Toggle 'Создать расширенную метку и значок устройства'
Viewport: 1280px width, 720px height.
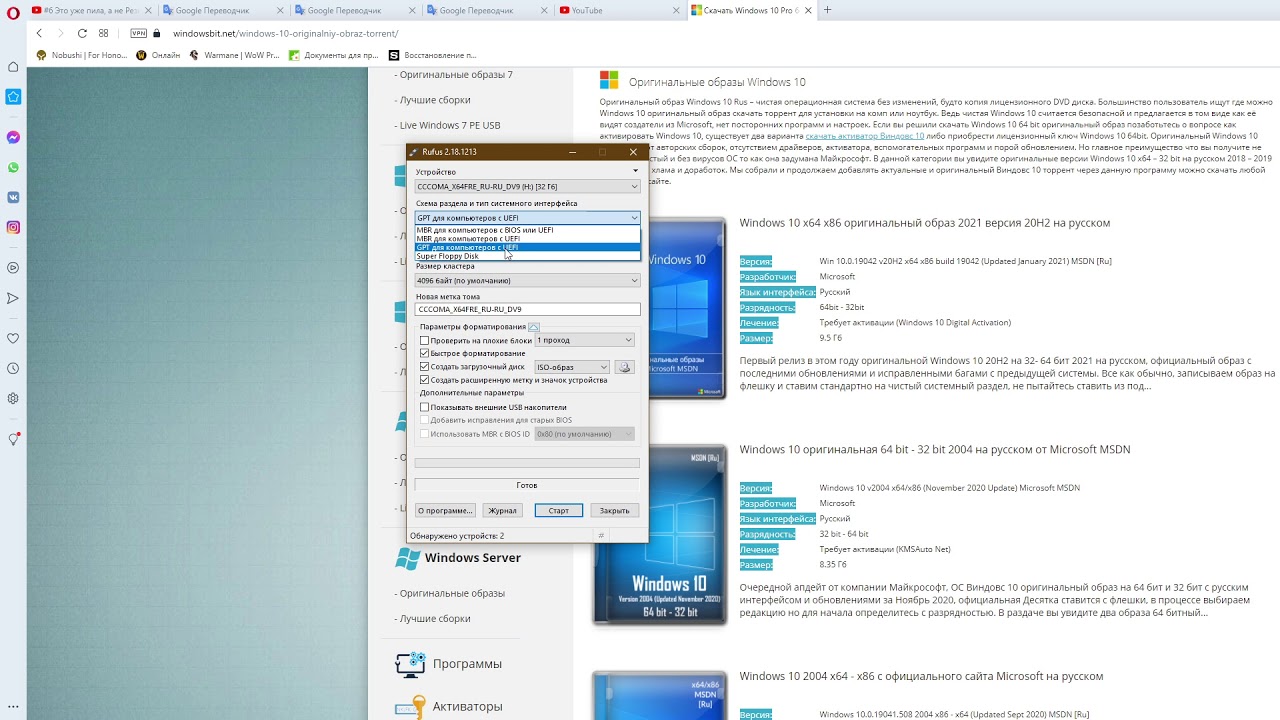point(425,380)
